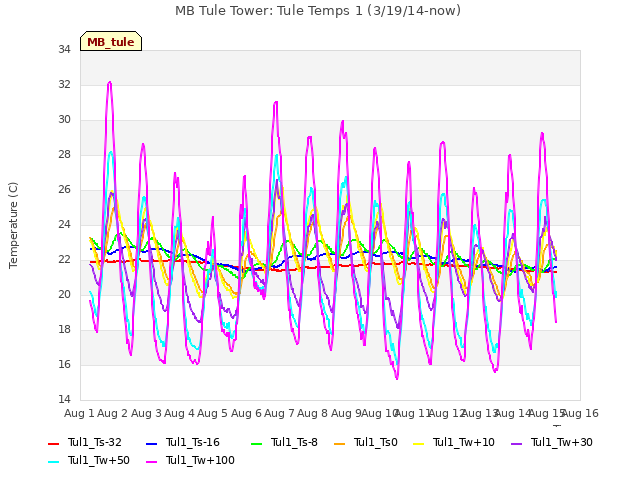Click the 22 y-axis tick label
Image resolution: width=640 pixels, height=480 pixels.
[x=64, y=260]
